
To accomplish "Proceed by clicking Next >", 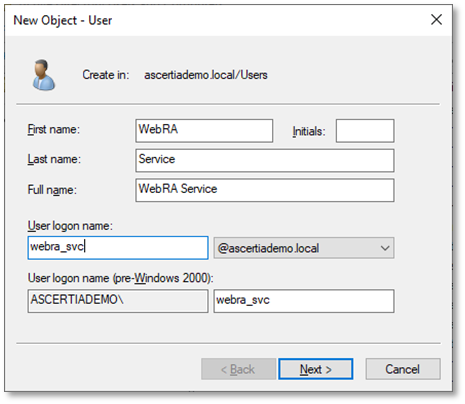I will (x=316, y=369).
